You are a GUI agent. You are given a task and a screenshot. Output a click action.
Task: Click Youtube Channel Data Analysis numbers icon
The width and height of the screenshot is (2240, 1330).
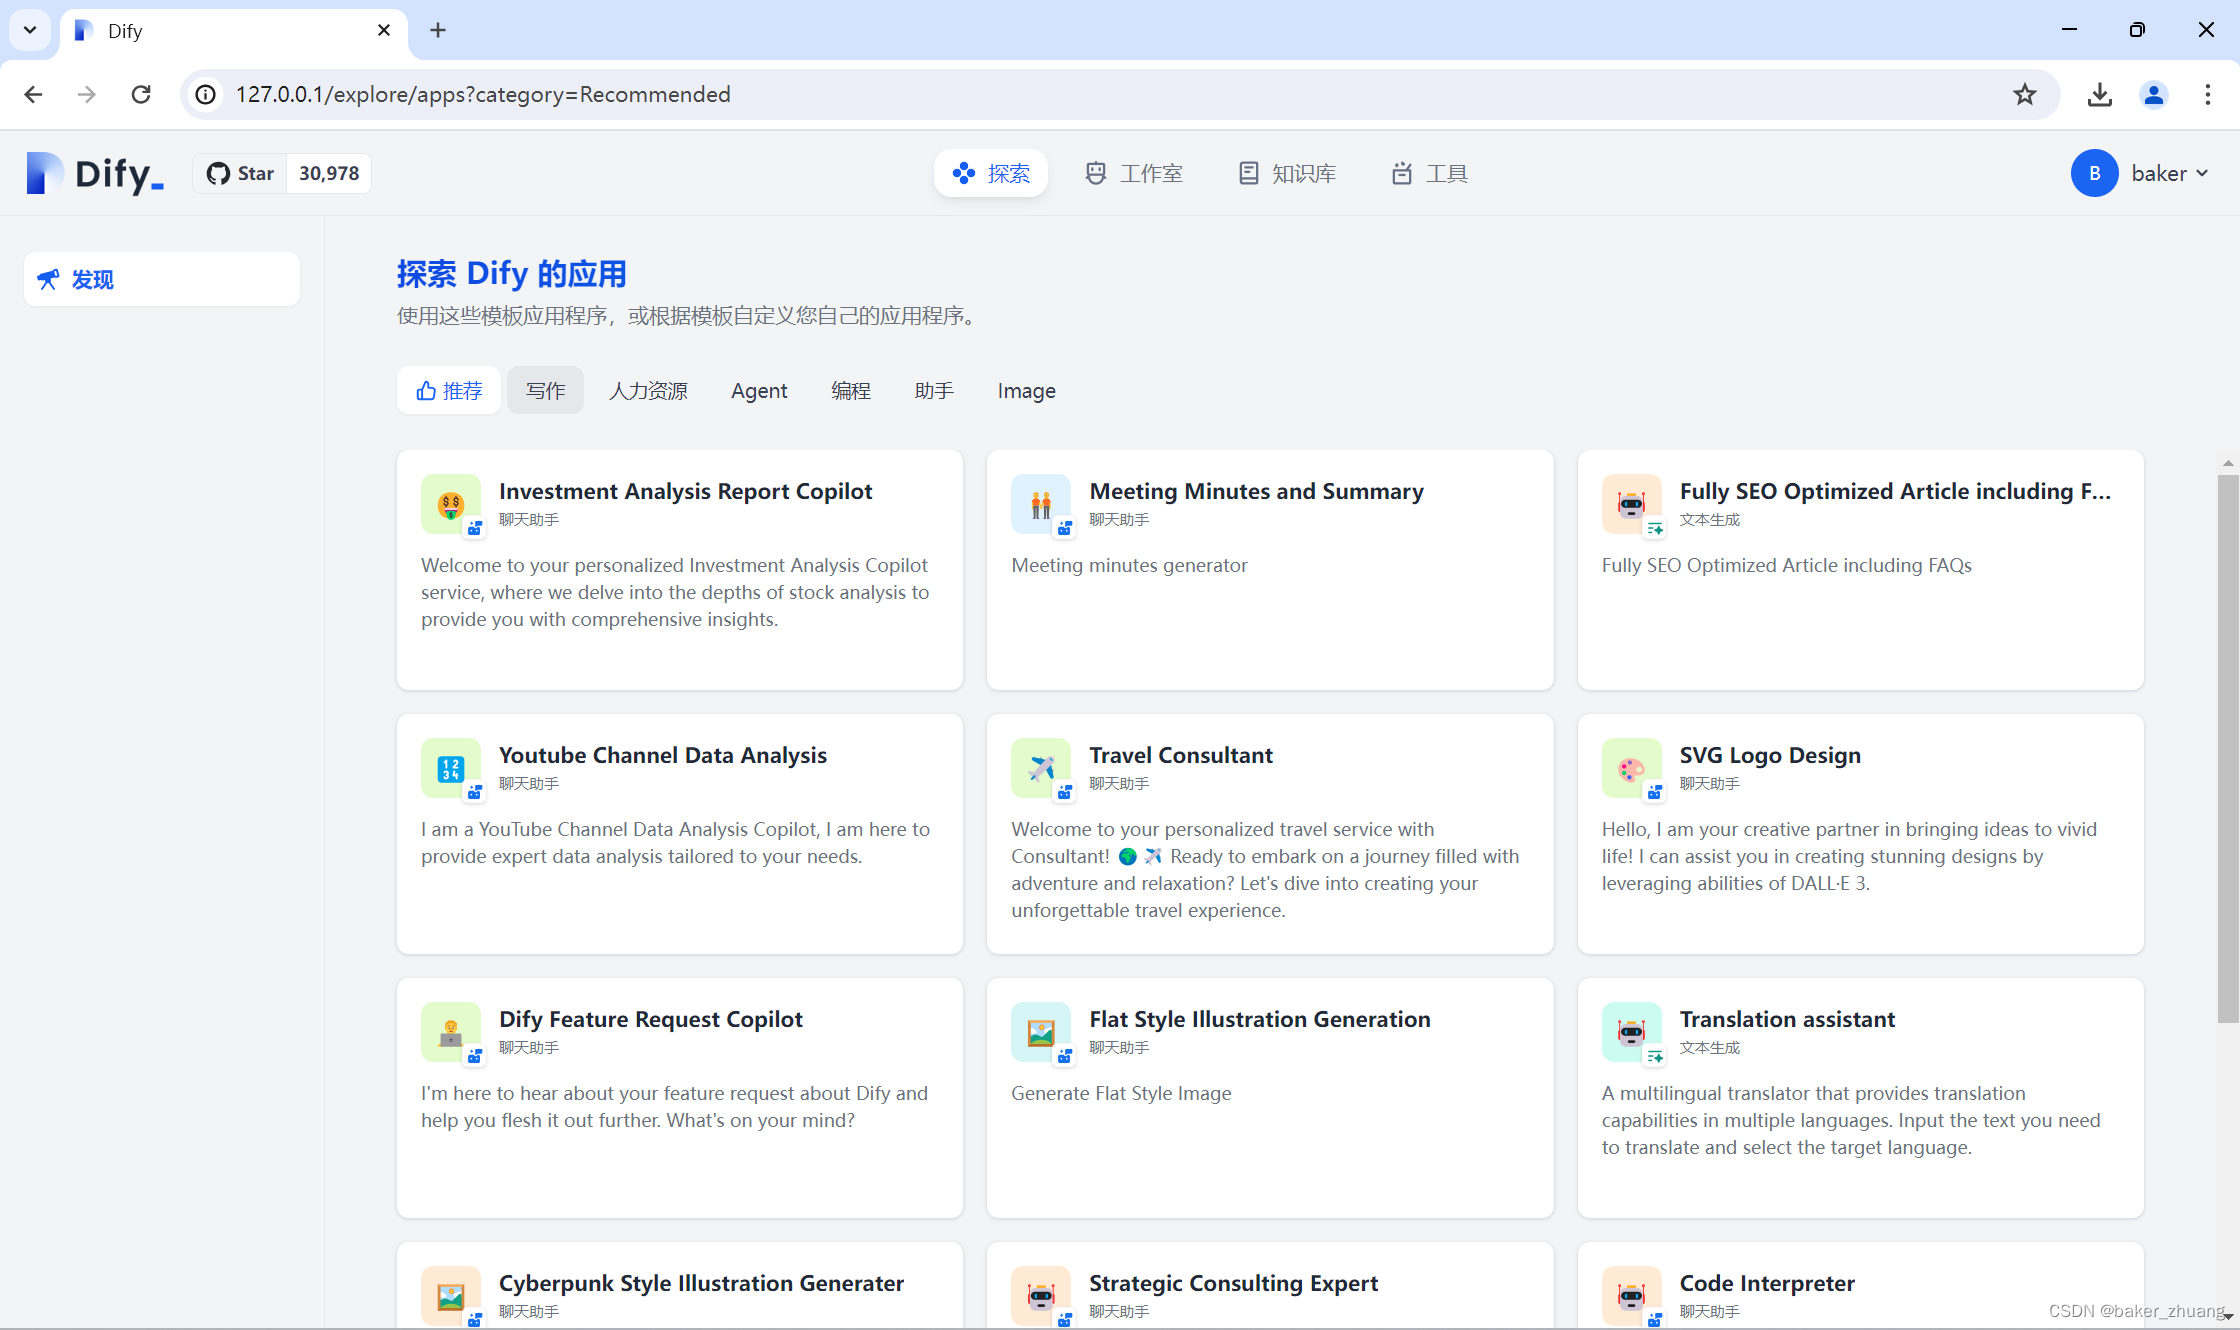(450, 768)
